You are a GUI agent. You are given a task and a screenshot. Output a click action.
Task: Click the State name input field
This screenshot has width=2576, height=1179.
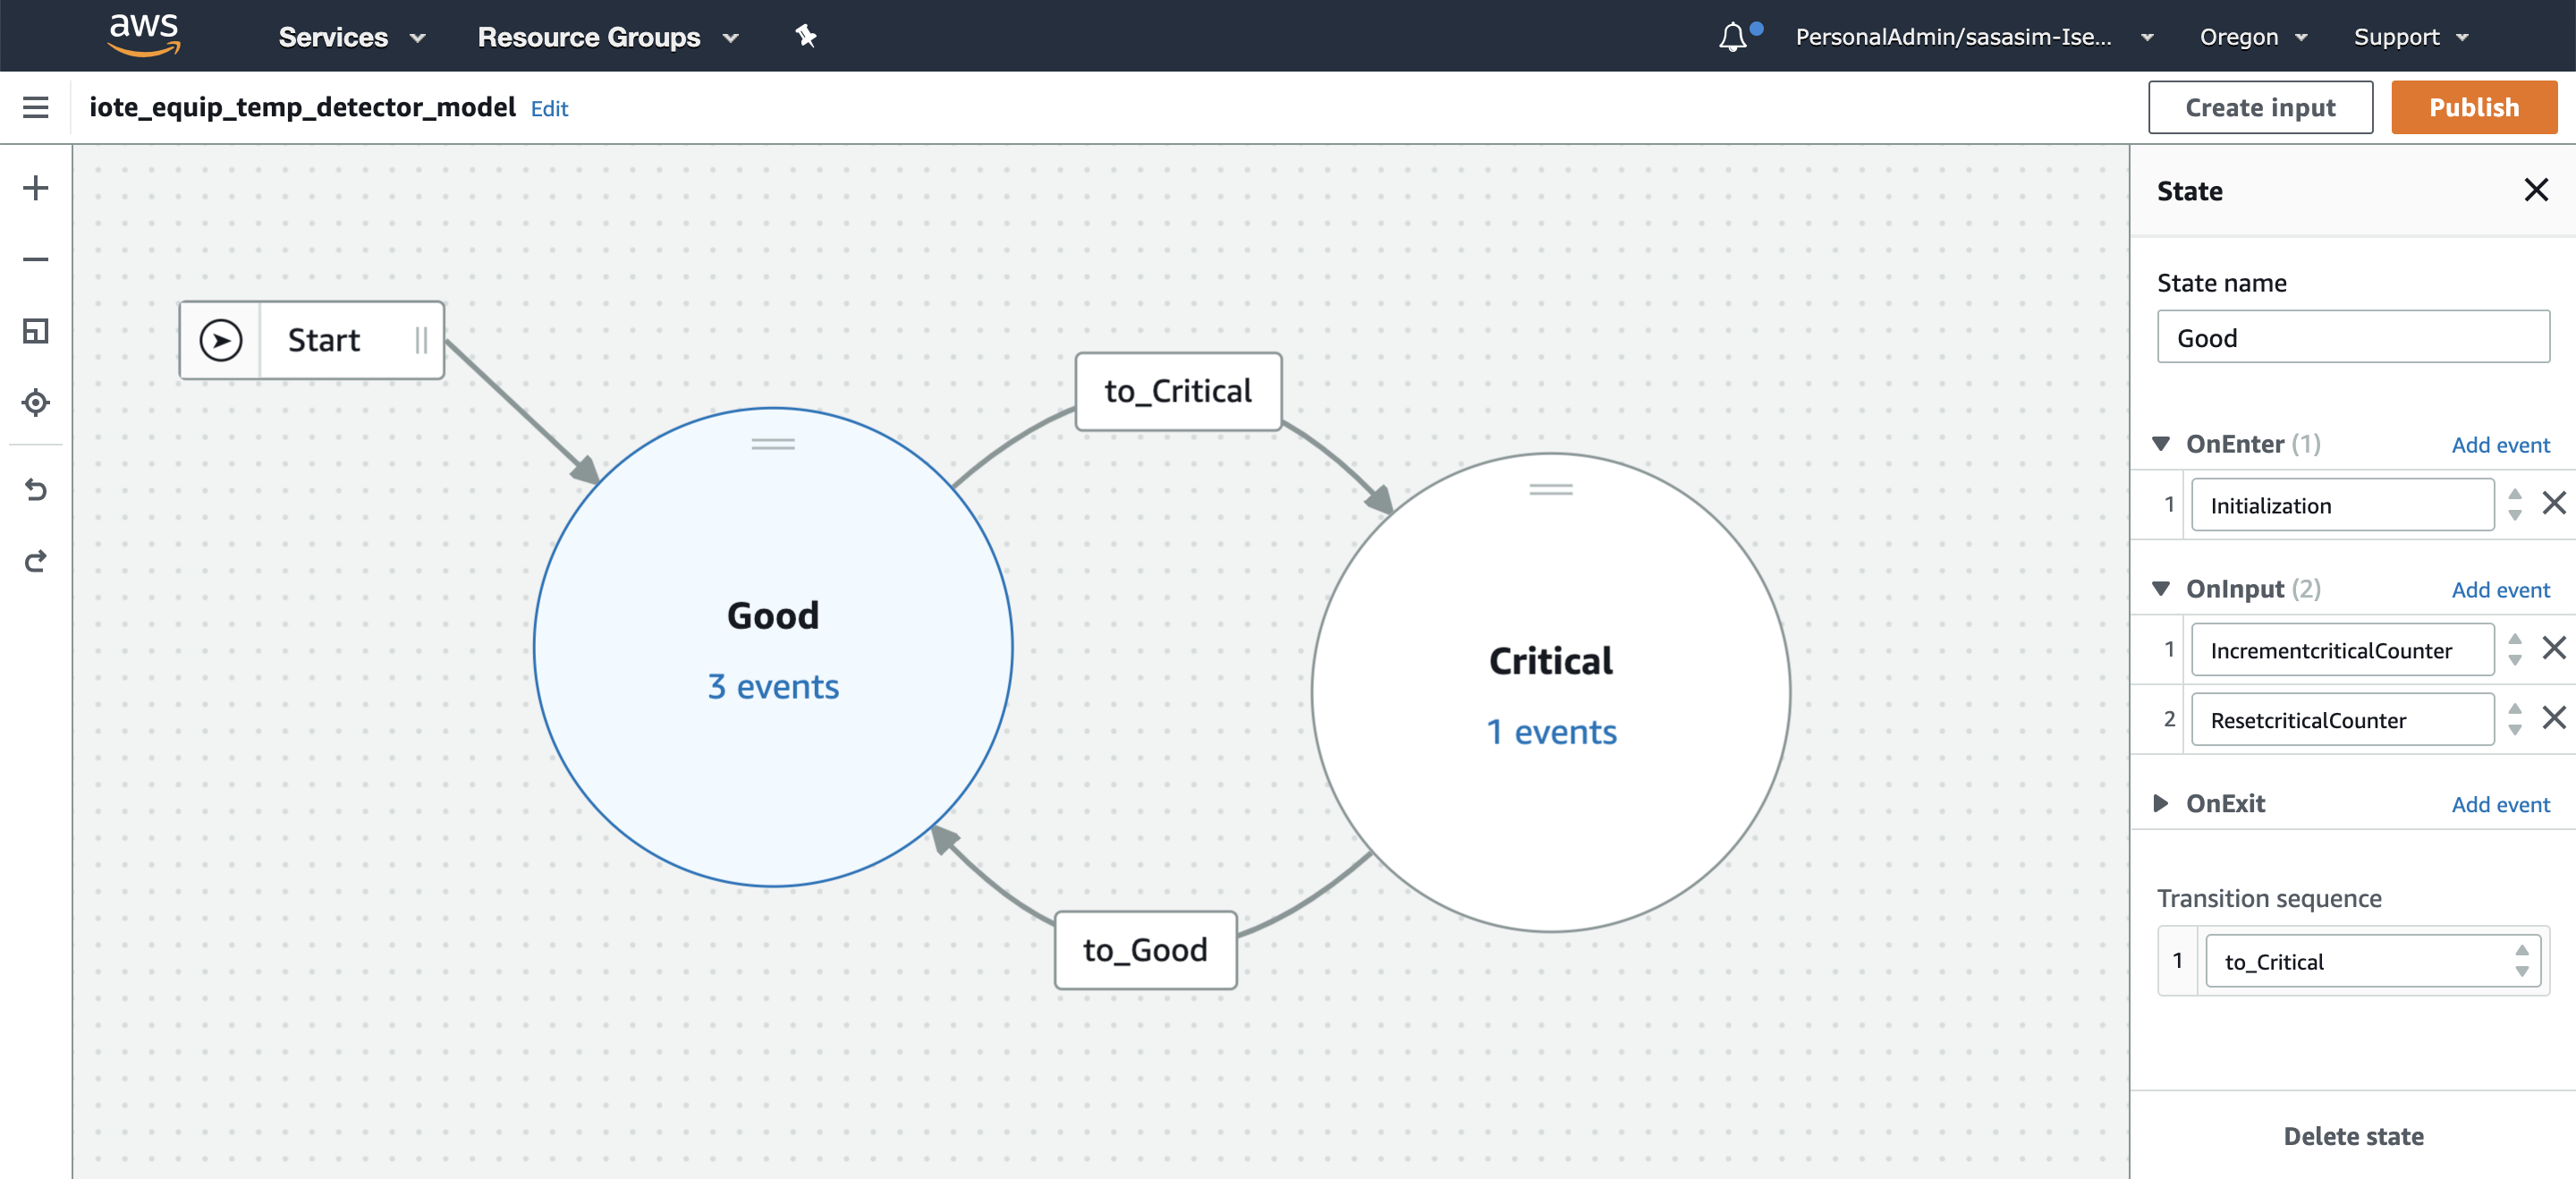[x=2352, y=338]
